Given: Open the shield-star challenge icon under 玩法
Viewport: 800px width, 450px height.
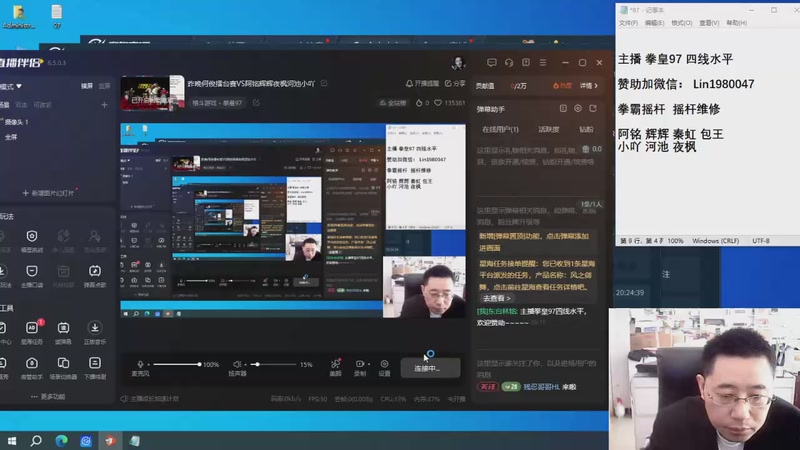Looking at the screenshot, I should (x=32, y=236).
